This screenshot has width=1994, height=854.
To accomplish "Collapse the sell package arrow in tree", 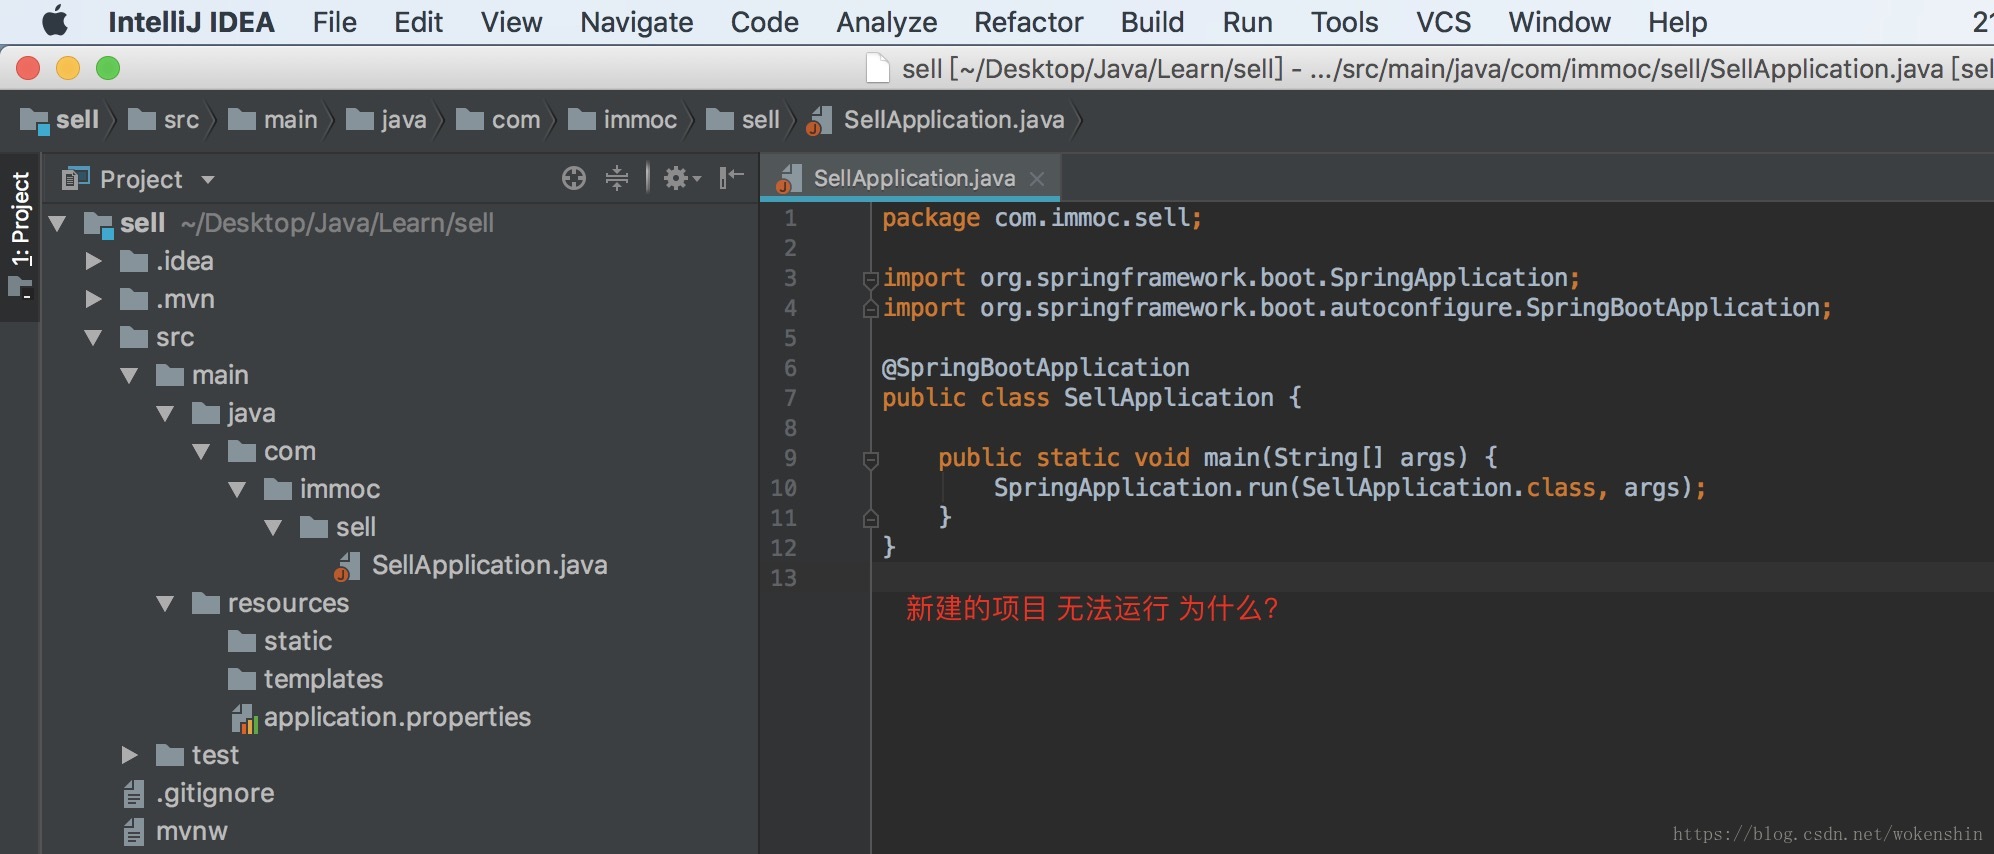I will tap(274, 527).
